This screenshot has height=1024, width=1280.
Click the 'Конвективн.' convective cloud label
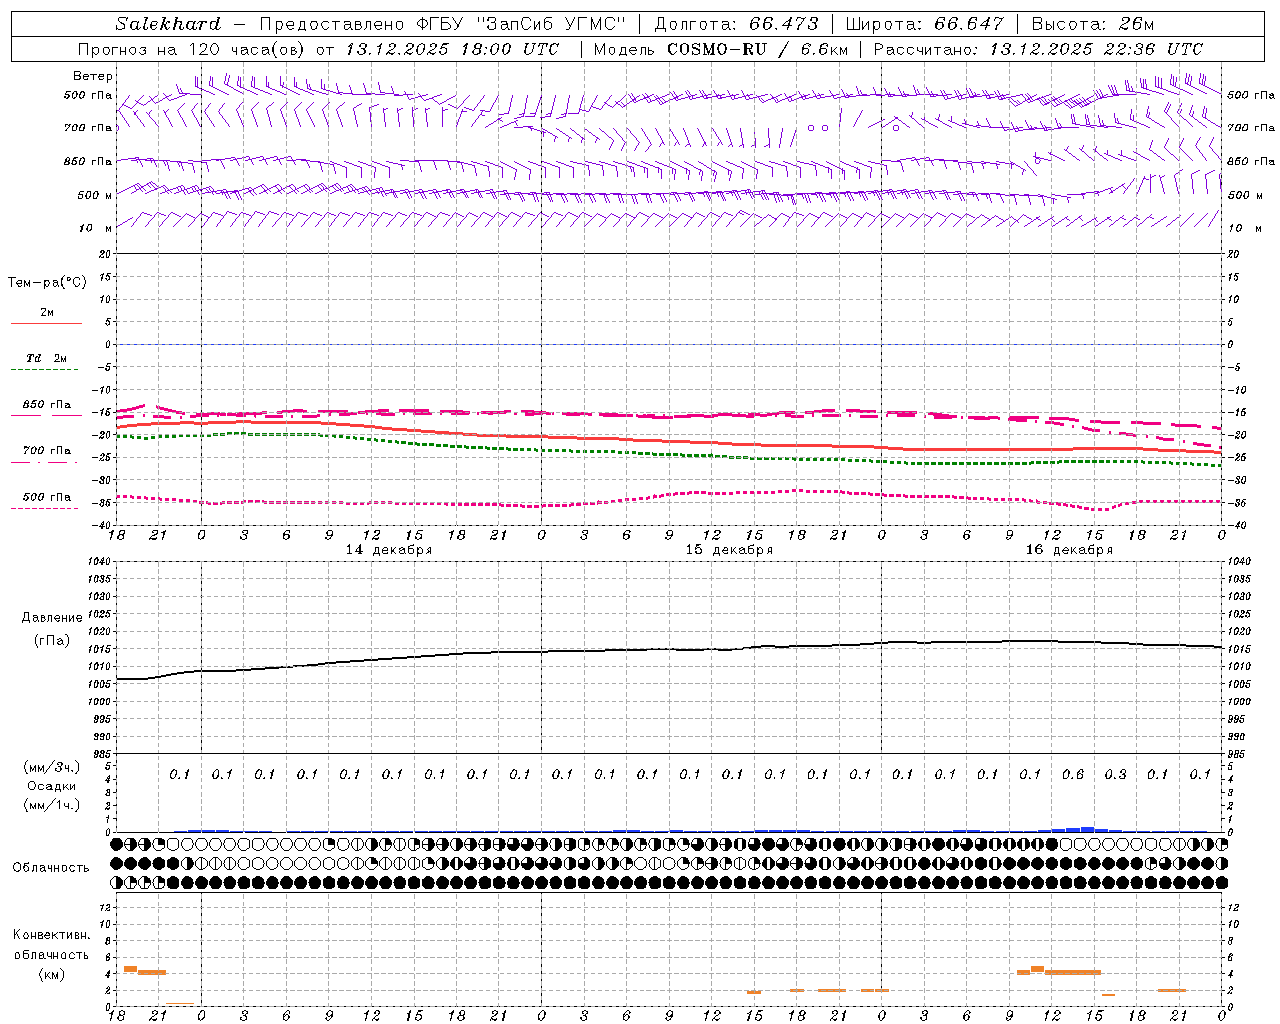pyautogui.click(x=51, y=935)
